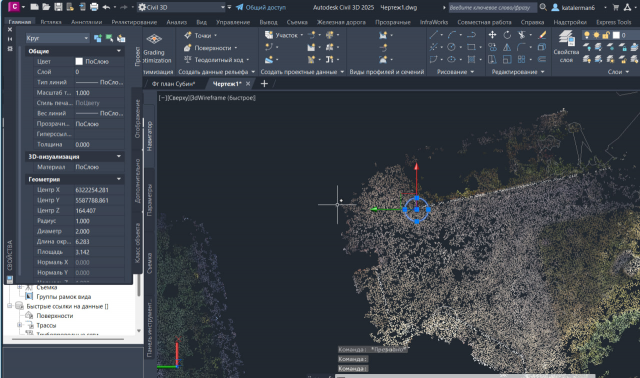Expand the Трассы tree node
Viewport: 640px width, 378px height.
click(x=20, y=325)
